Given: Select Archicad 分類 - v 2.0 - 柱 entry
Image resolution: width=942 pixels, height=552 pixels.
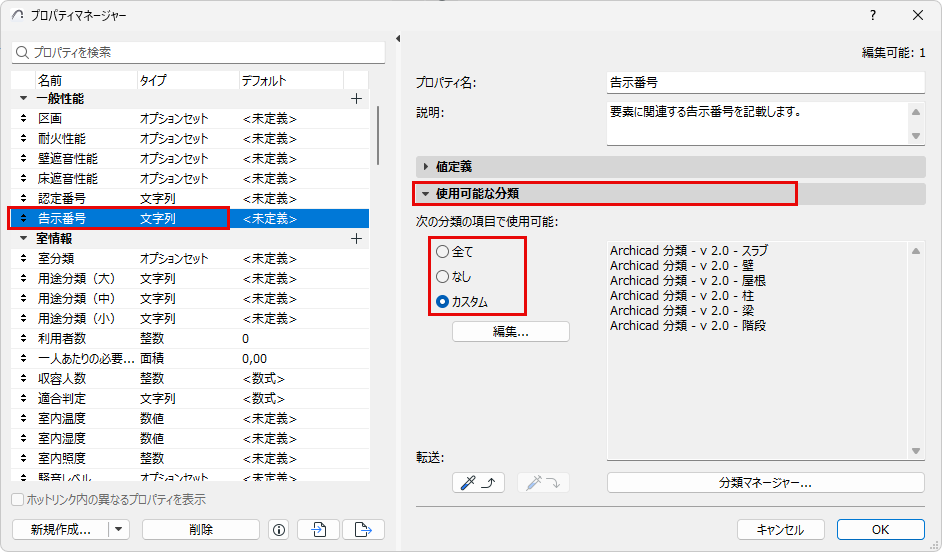Looking at the screenshot, I should (682, 296).
